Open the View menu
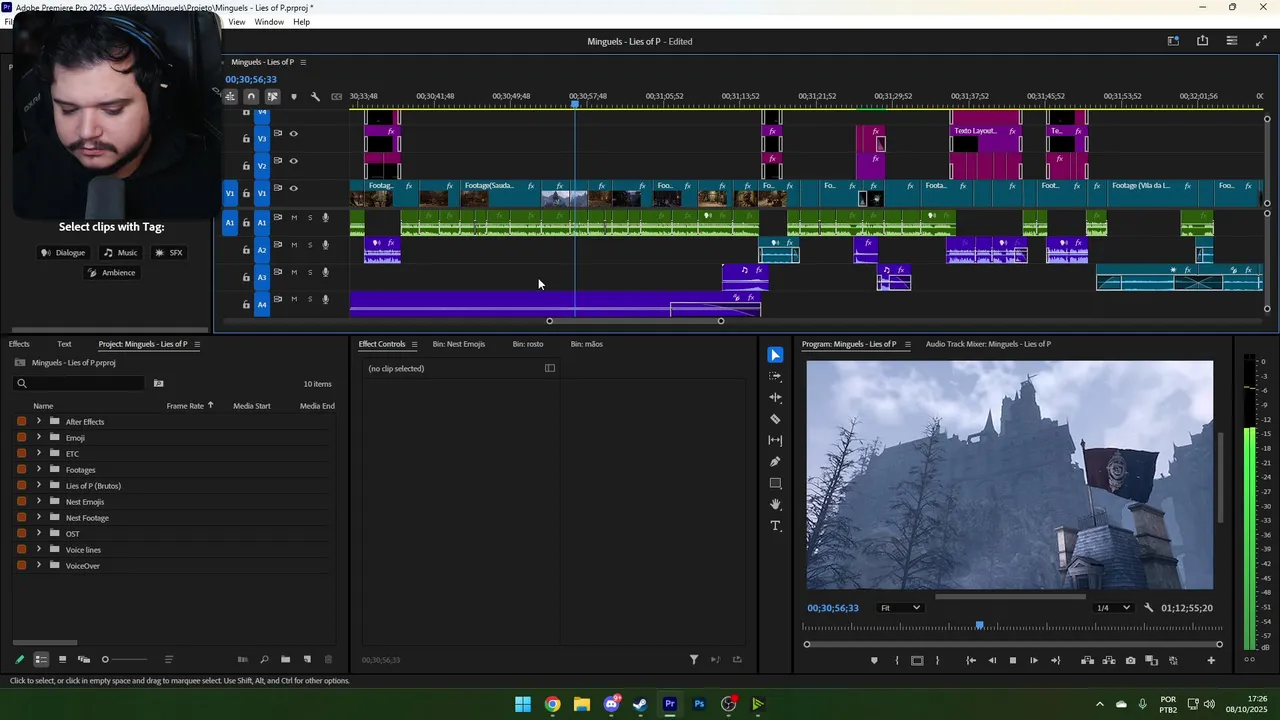Viewport: 1280px width, 720px height. point(237,22)
